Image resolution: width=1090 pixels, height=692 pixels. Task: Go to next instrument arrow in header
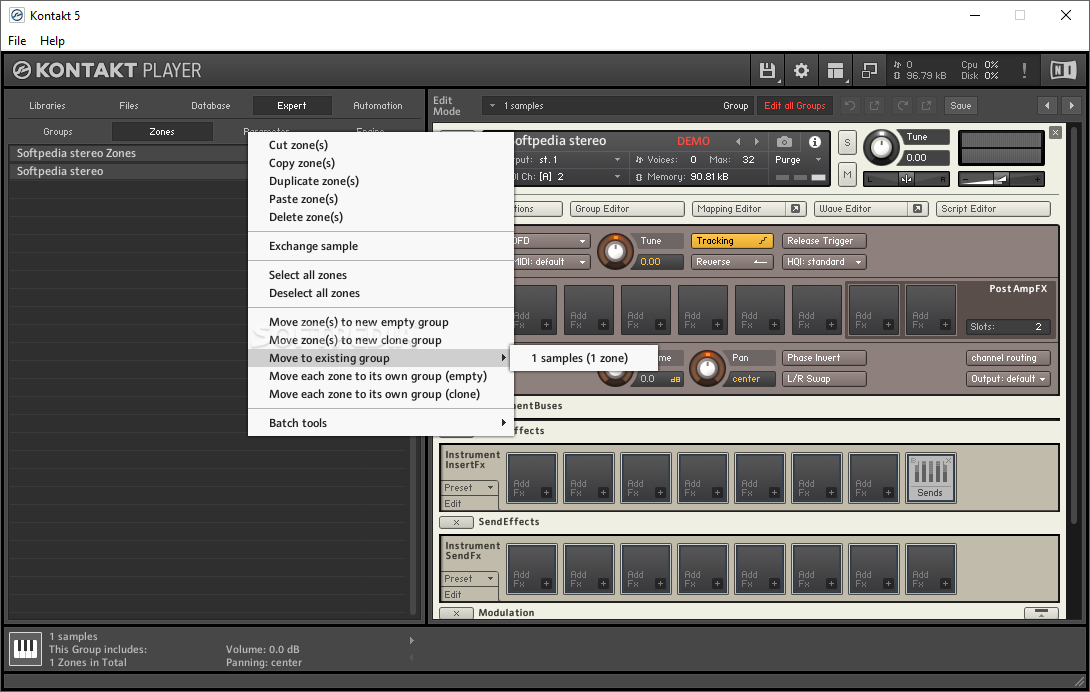tap(757, 141)
